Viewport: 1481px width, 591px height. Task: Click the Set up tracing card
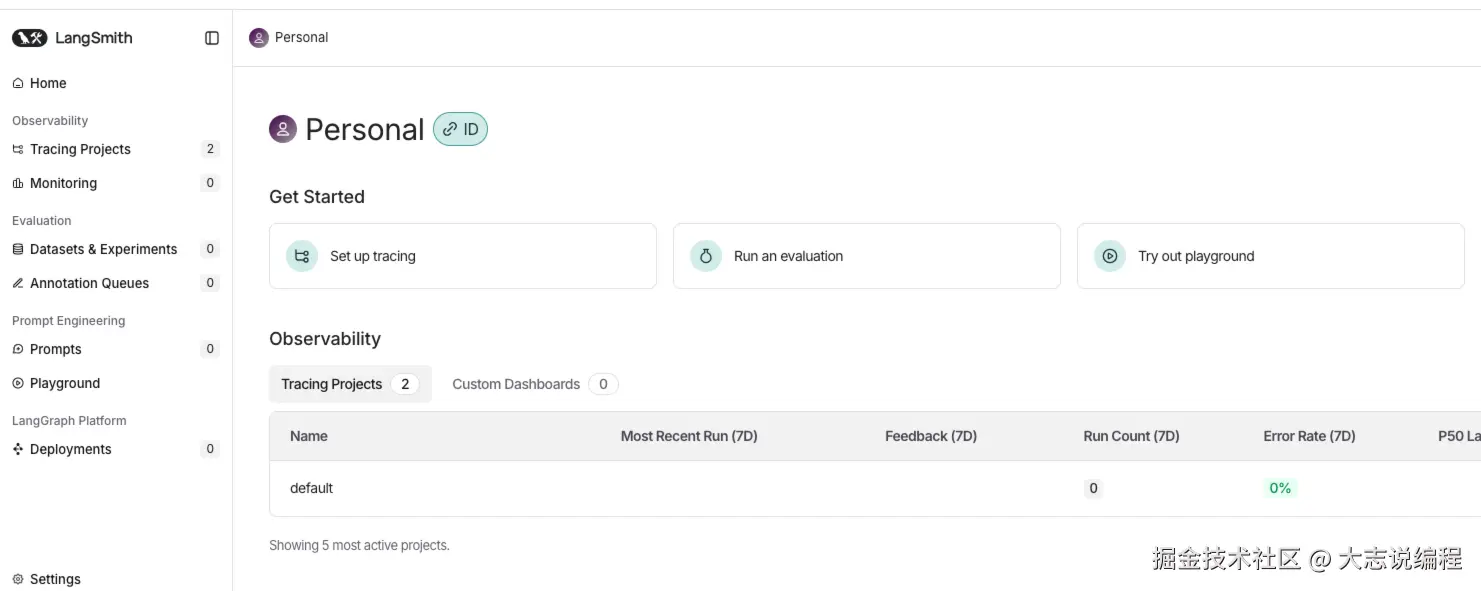point(462,256)
